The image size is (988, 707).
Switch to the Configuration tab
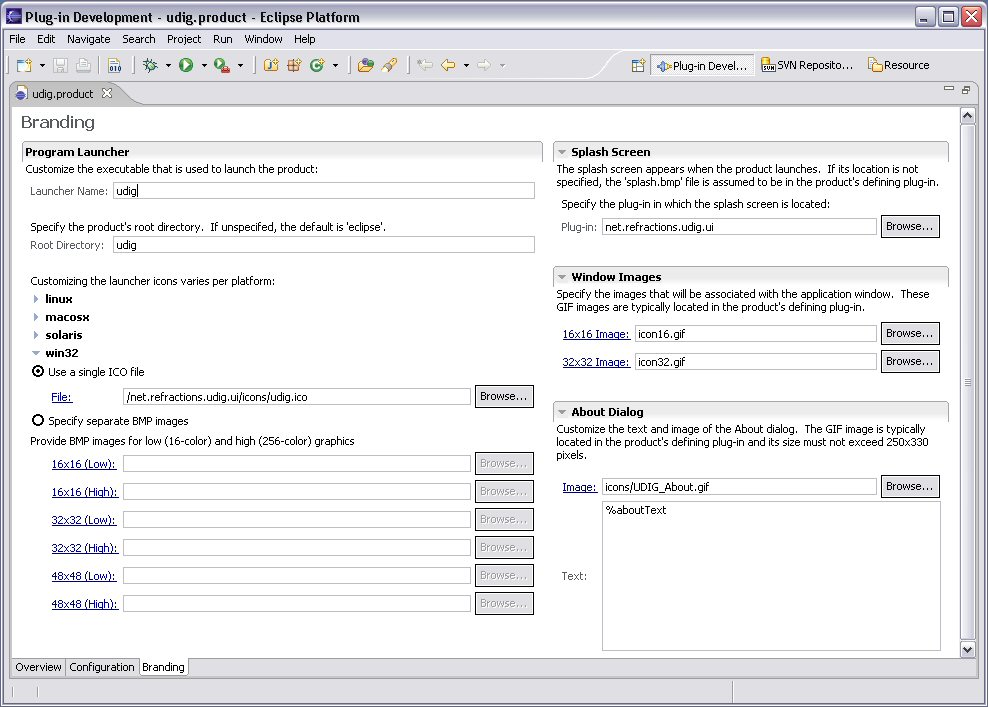click(102, 667)
